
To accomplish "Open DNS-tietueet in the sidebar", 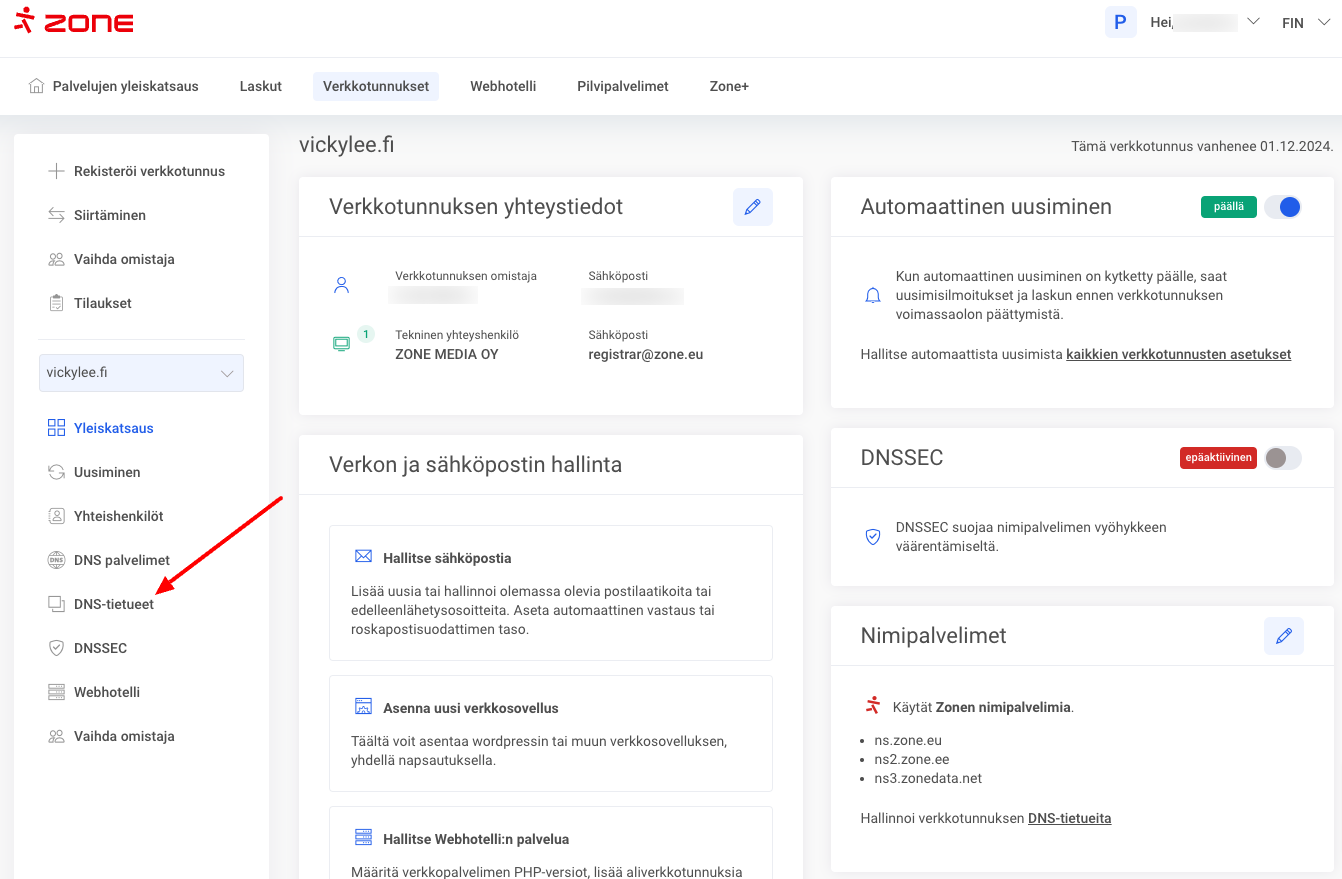I will point(113,604).
